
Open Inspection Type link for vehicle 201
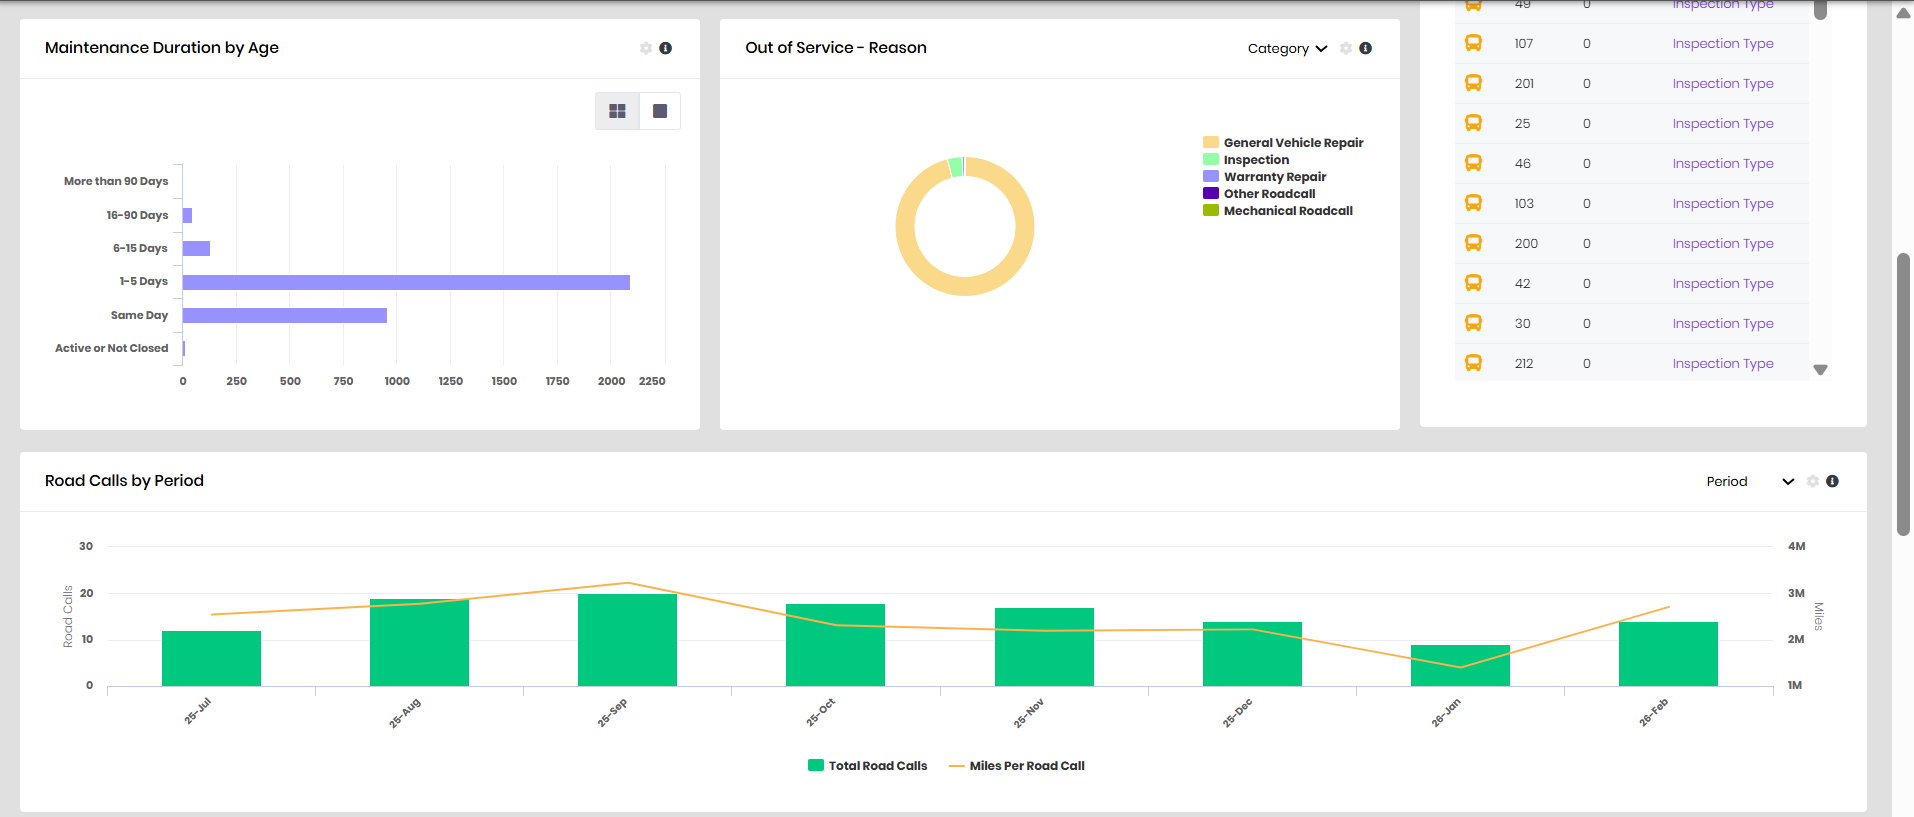(x=1722, y=83)
